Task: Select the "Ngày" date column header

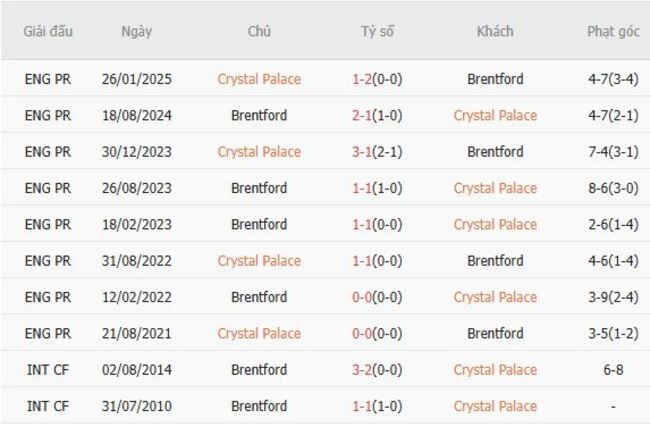Action: point(137,31)
